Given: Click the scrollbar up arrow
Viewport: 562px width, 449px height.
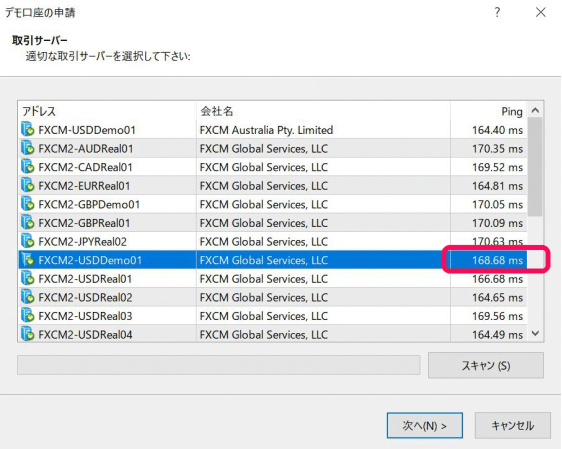Looking at the screenshot, I should (x=535, y=110).
